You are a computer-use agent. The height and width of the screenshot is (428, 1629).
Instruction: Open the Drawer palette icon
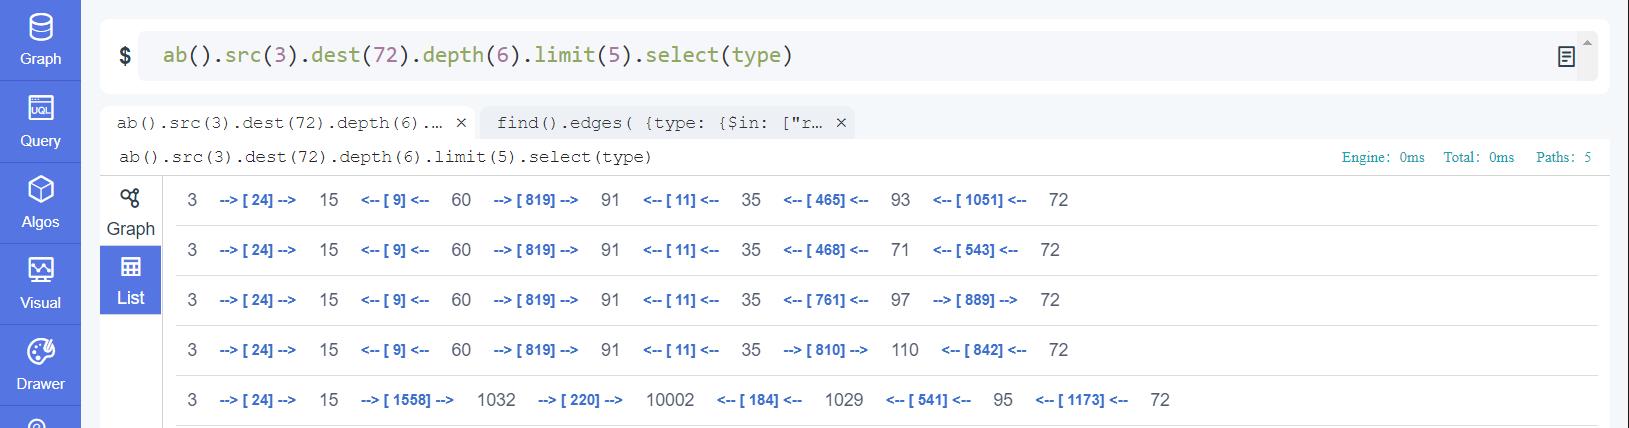(x=40, y=351)
